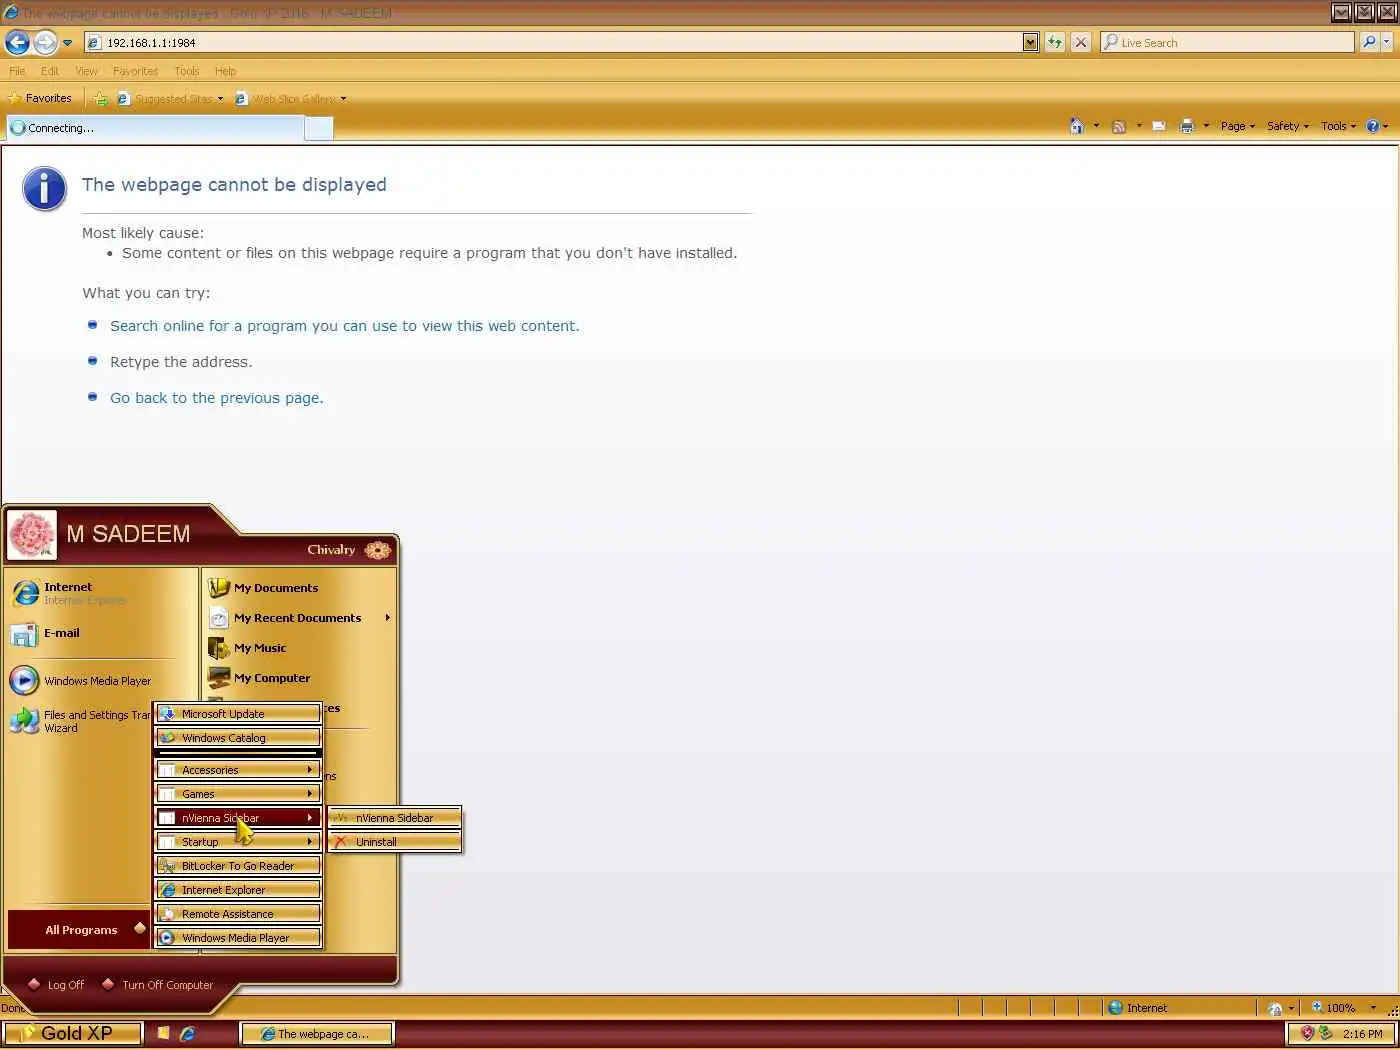Open the Help menu

click(x=226, y=71)
